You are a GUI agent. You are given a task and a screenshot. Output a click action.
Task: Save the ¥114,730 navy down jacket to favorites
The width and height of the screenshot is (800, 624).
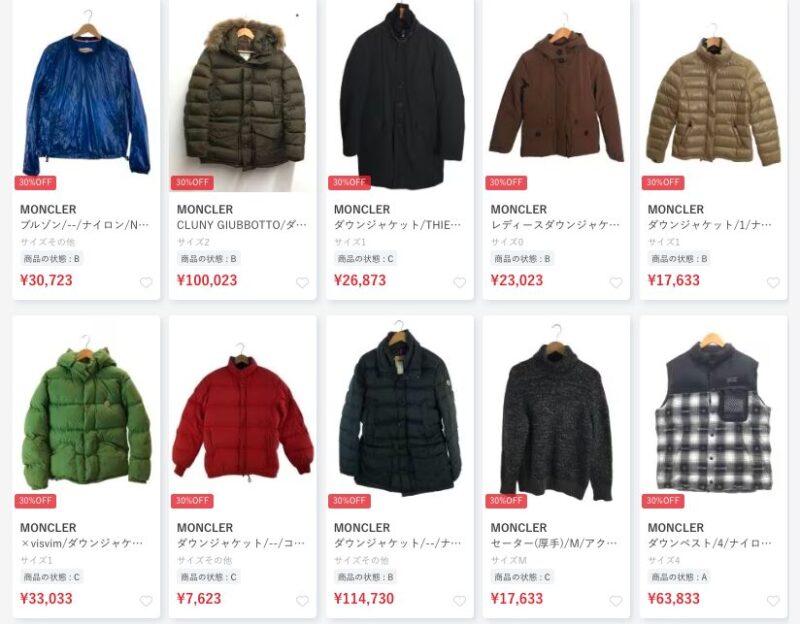pyautogui.click(x=460, y=601)
